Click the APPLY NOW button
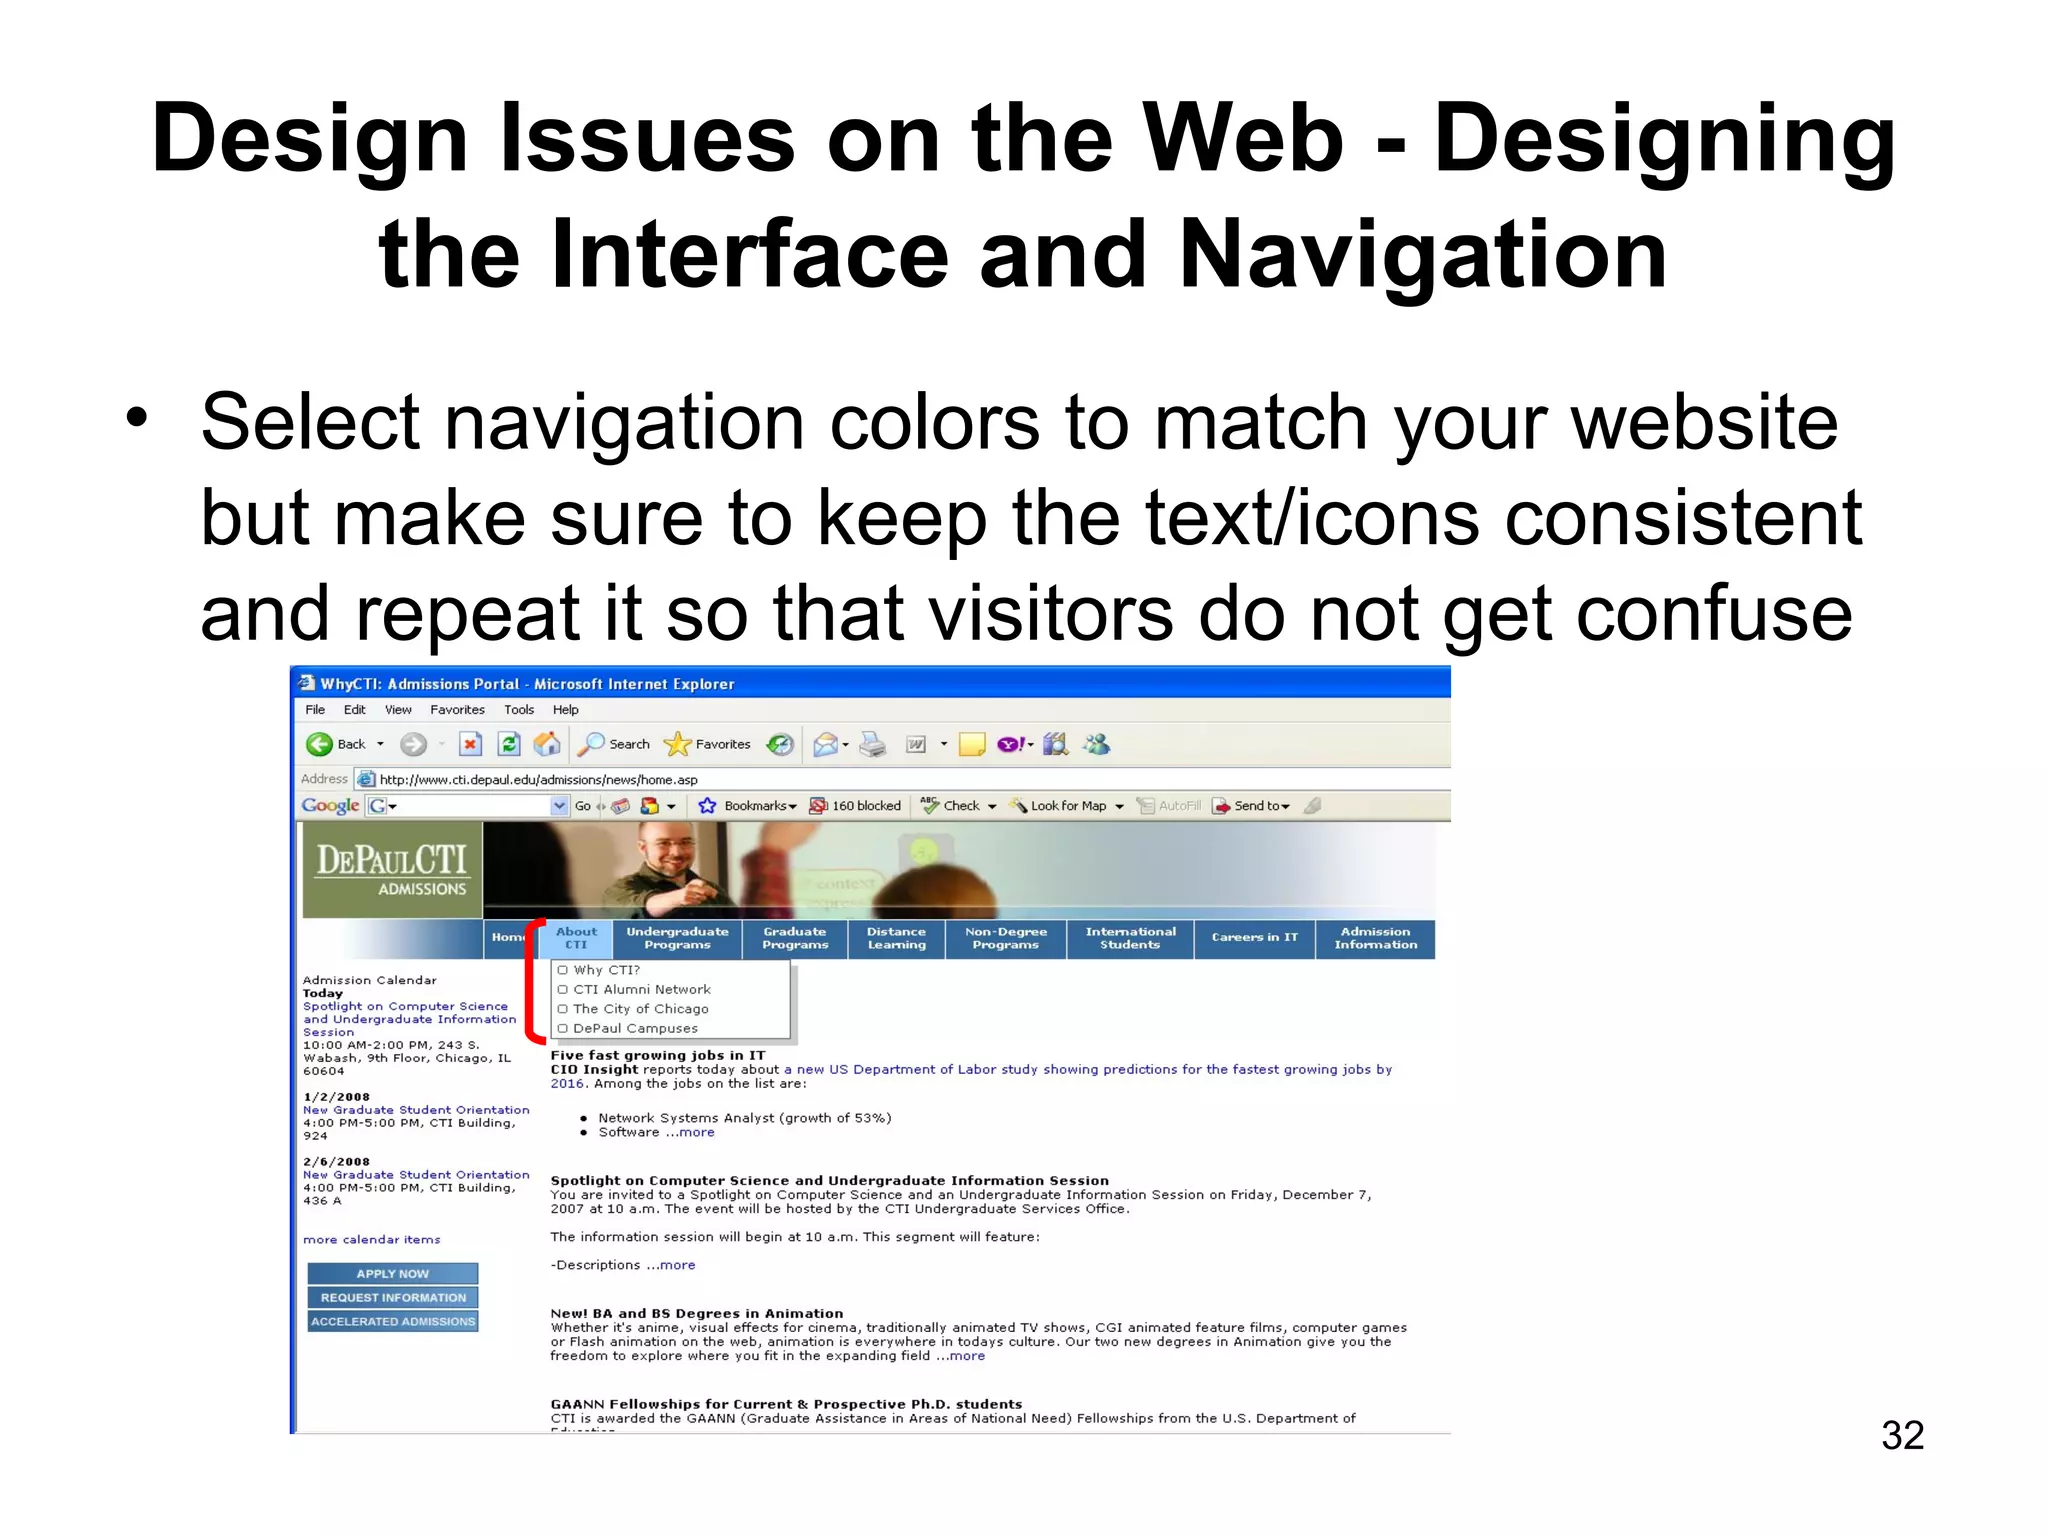The image size is (2048, 1536). pos(392,1274)
